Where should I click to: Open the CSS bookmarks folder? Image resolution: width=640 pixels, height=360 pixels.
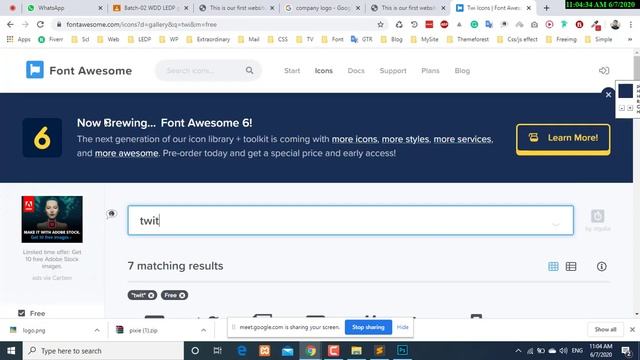pyautogui.click(x=278, y=39)
